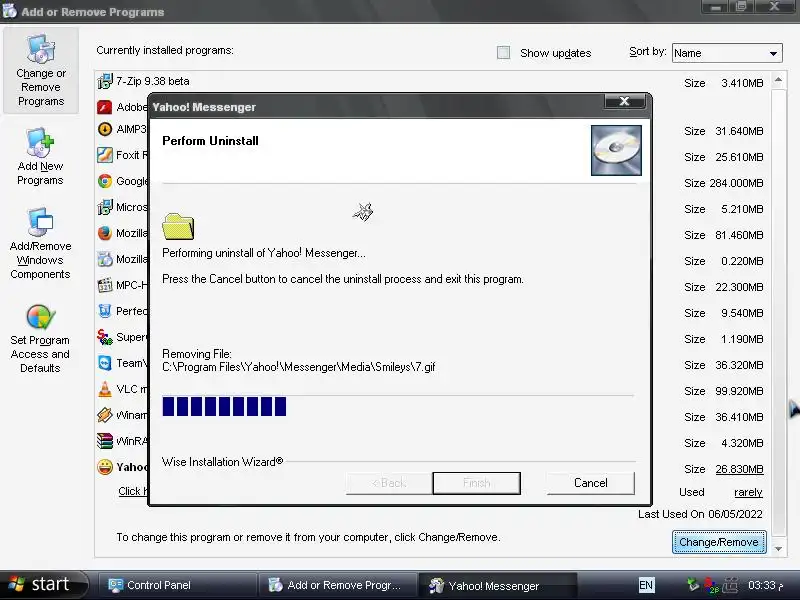Viewport: 800px width, 600px height.
Task: Open the Windows start menu
Action: click(x=44, y=585)
